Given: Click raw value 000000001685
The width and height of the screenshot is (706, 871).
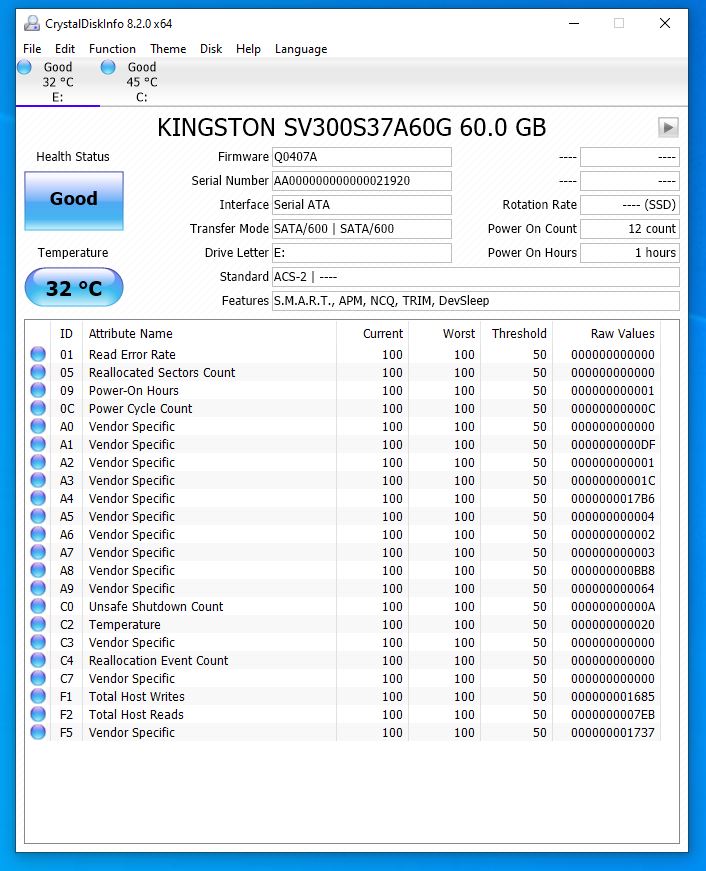Looking at the screenshot, I should (613, 696).
